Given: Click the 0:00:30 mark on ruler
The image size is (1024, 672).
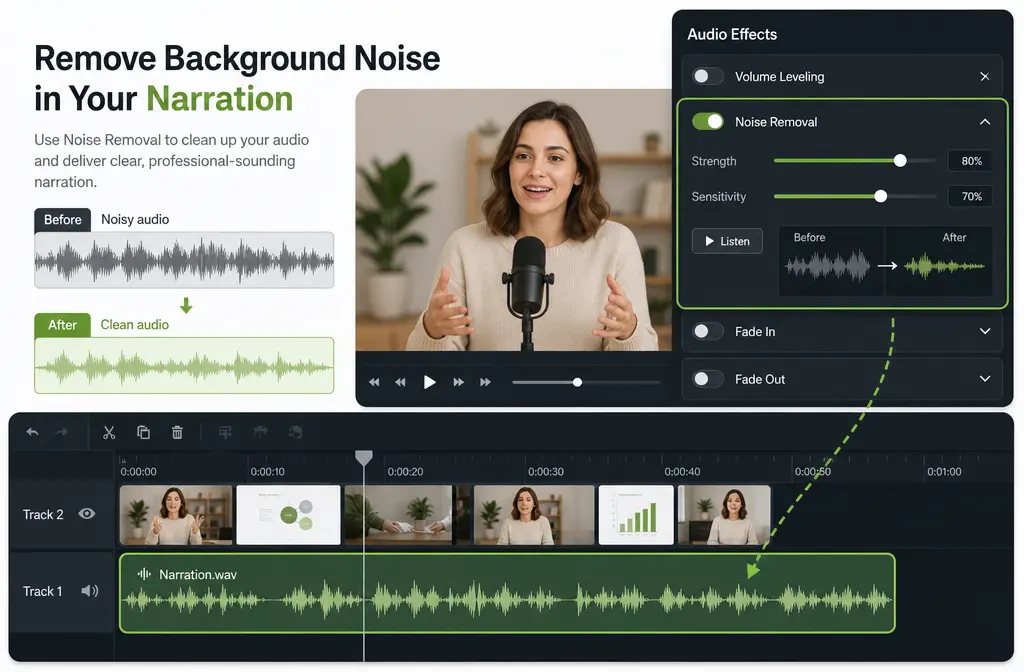Looking at the screenshot, I should click(545, 472).
